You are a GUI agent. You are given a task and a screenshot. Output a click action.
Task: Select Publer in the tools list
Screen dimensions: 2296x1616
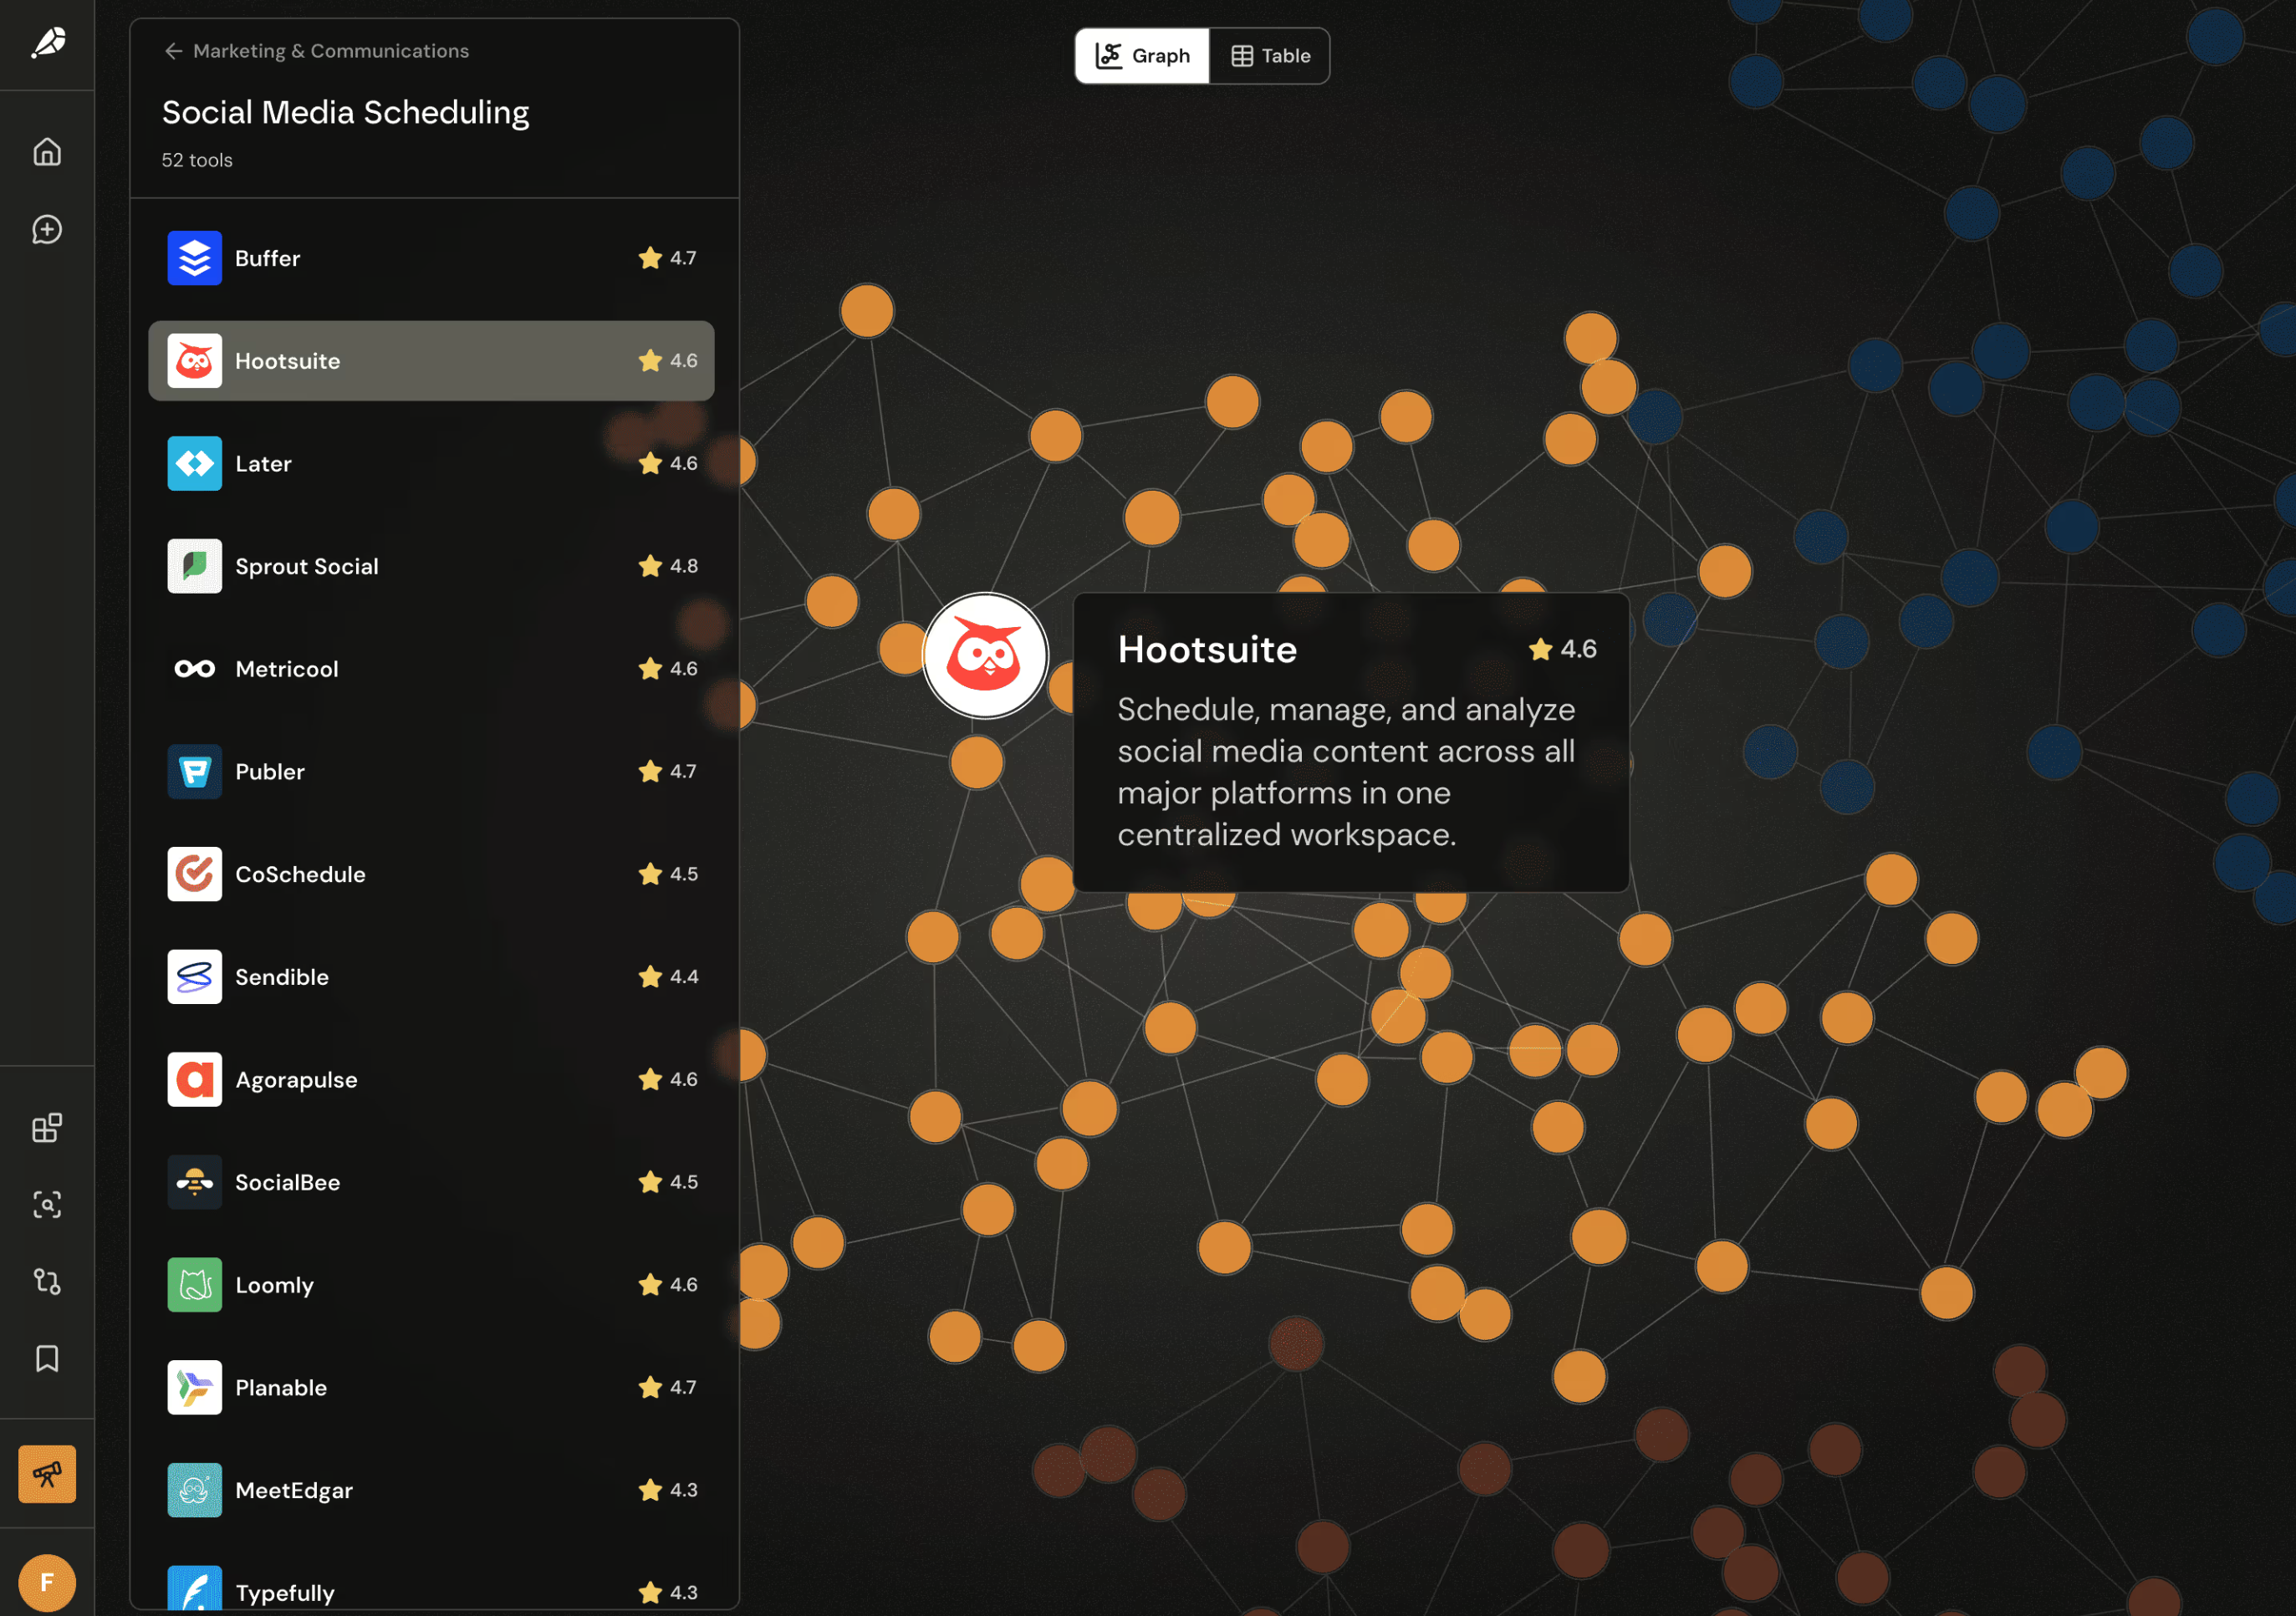point(431,772)
